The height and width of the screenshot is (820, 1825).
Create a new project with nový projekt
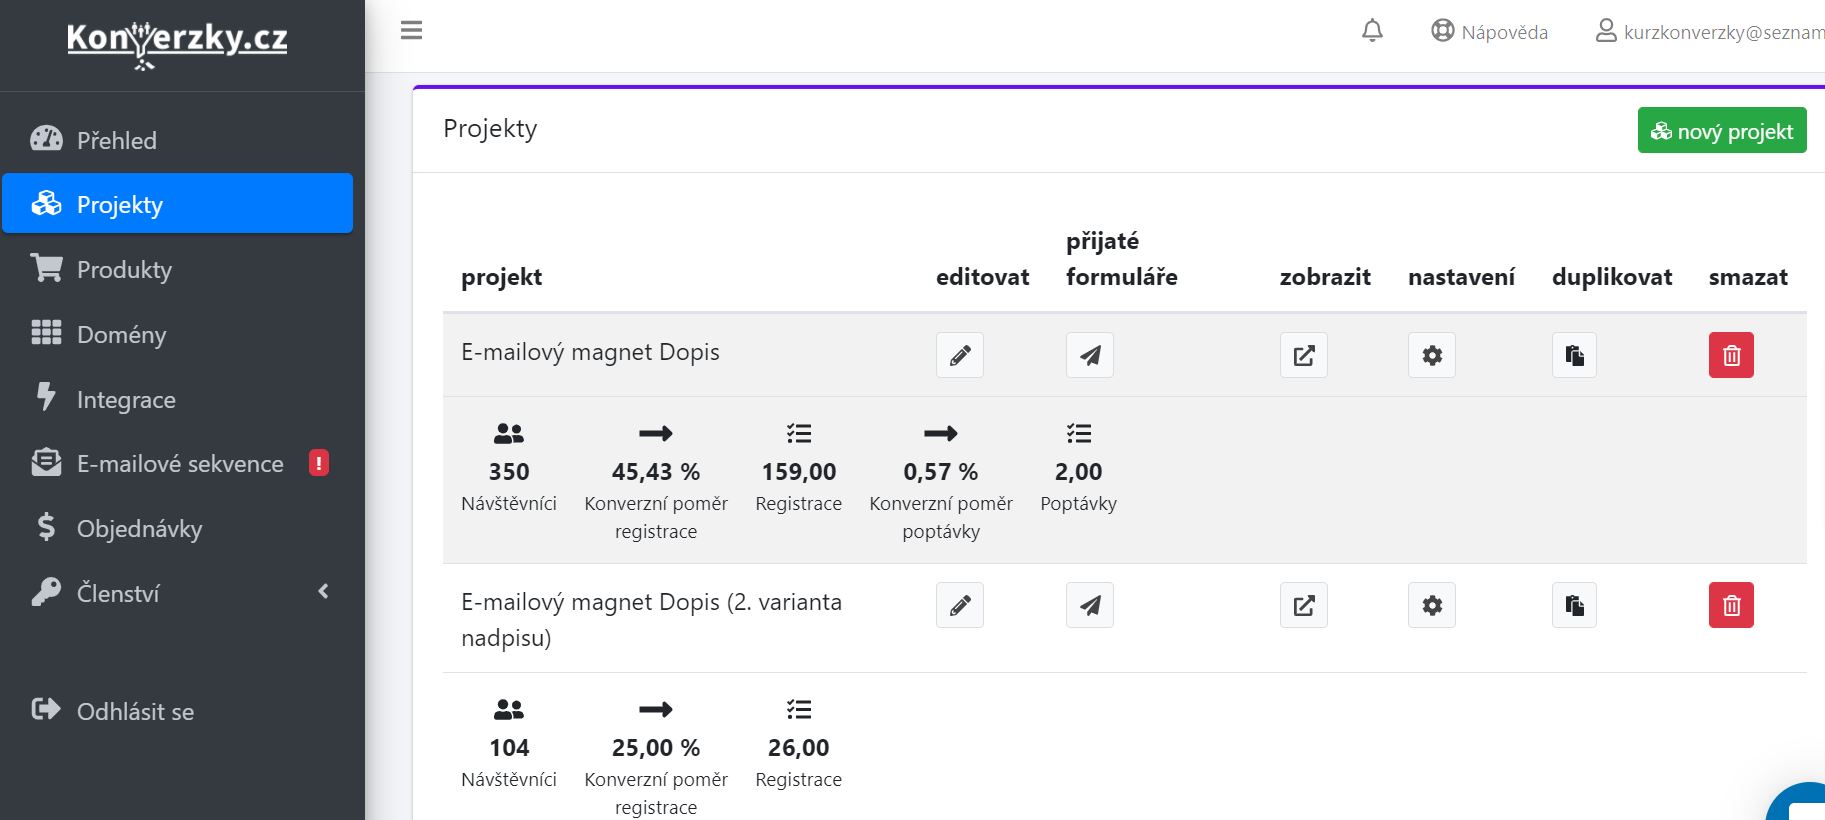click(x=1722, y=131)
